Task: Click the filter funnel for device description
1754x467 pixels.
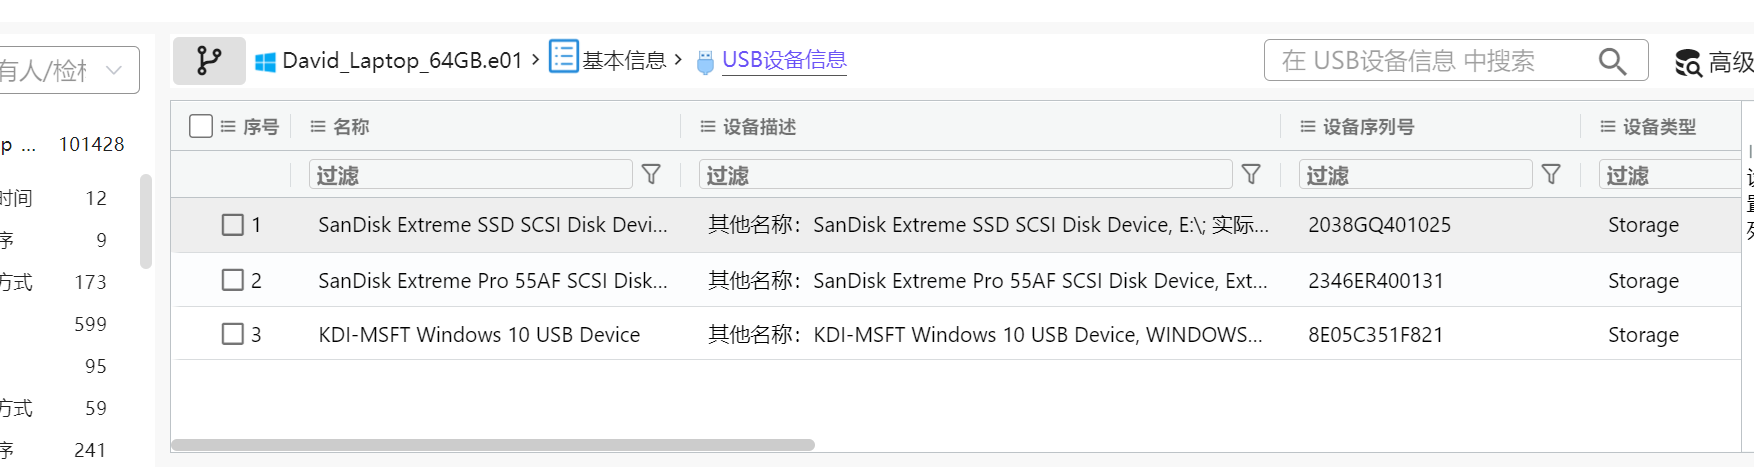Action: pos(1251,175)
